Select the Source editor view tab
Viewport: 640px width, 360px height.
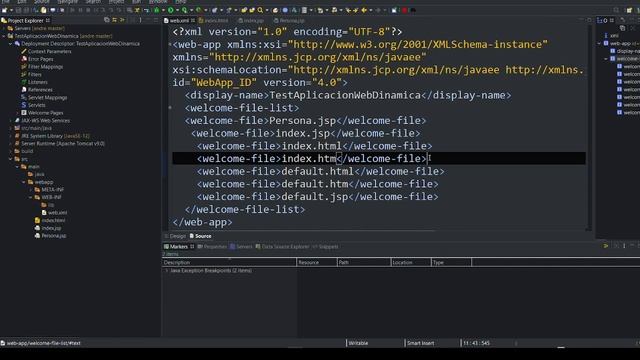(x=200, y=236)
